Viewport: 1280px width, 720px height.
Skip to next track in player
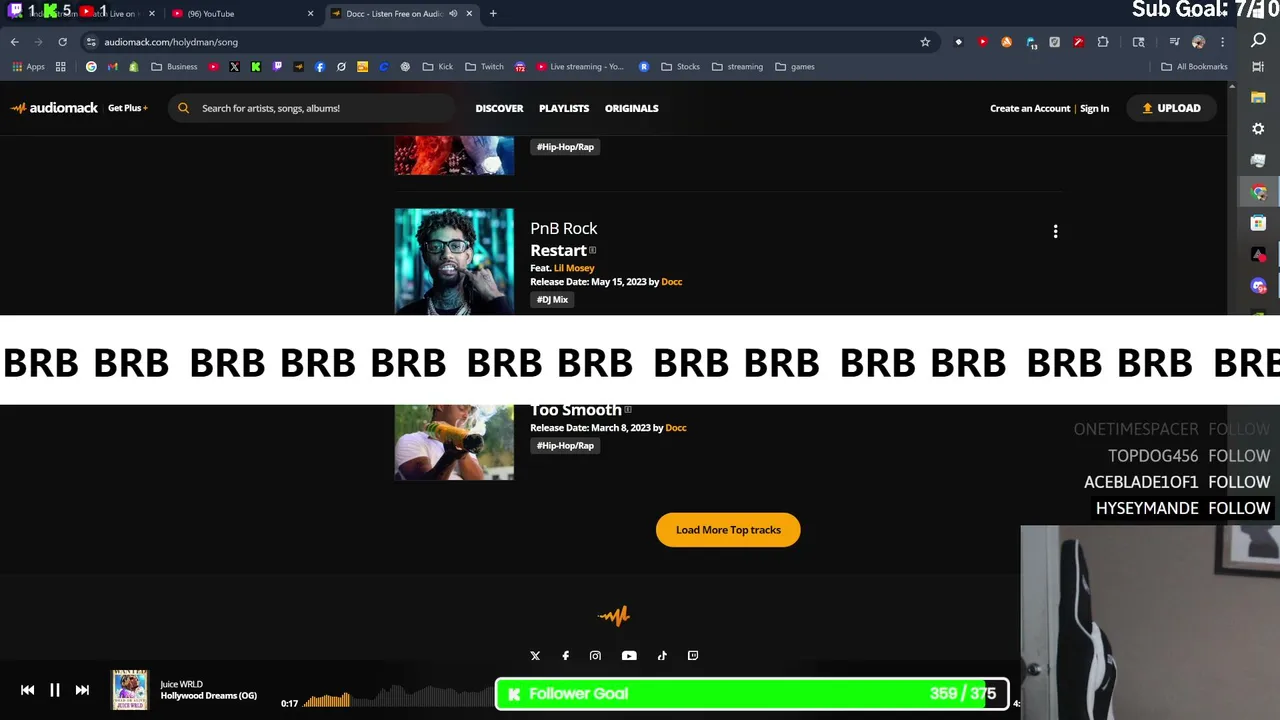(82, 690)
